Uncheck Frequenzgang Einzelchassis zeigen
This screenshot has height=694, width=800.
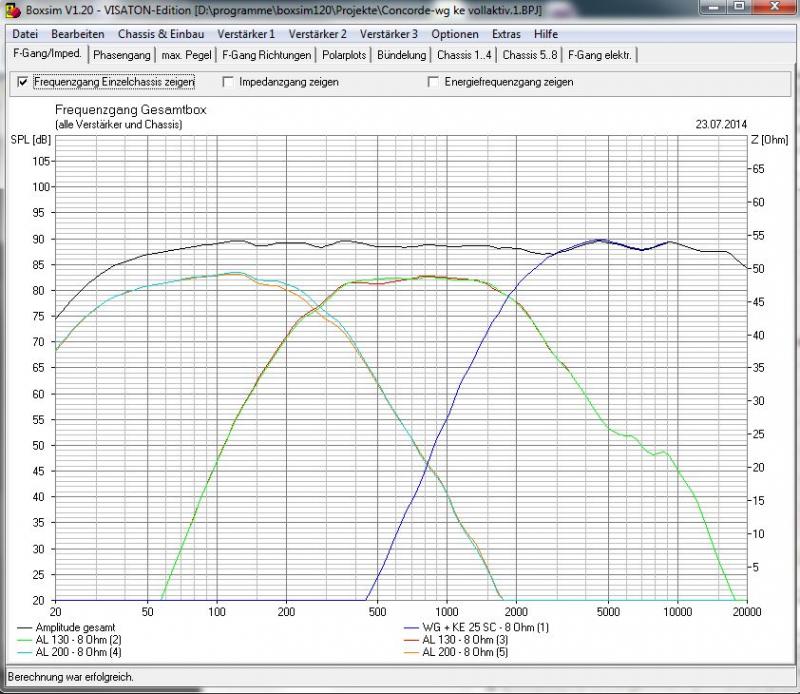(x=23, y=82)
